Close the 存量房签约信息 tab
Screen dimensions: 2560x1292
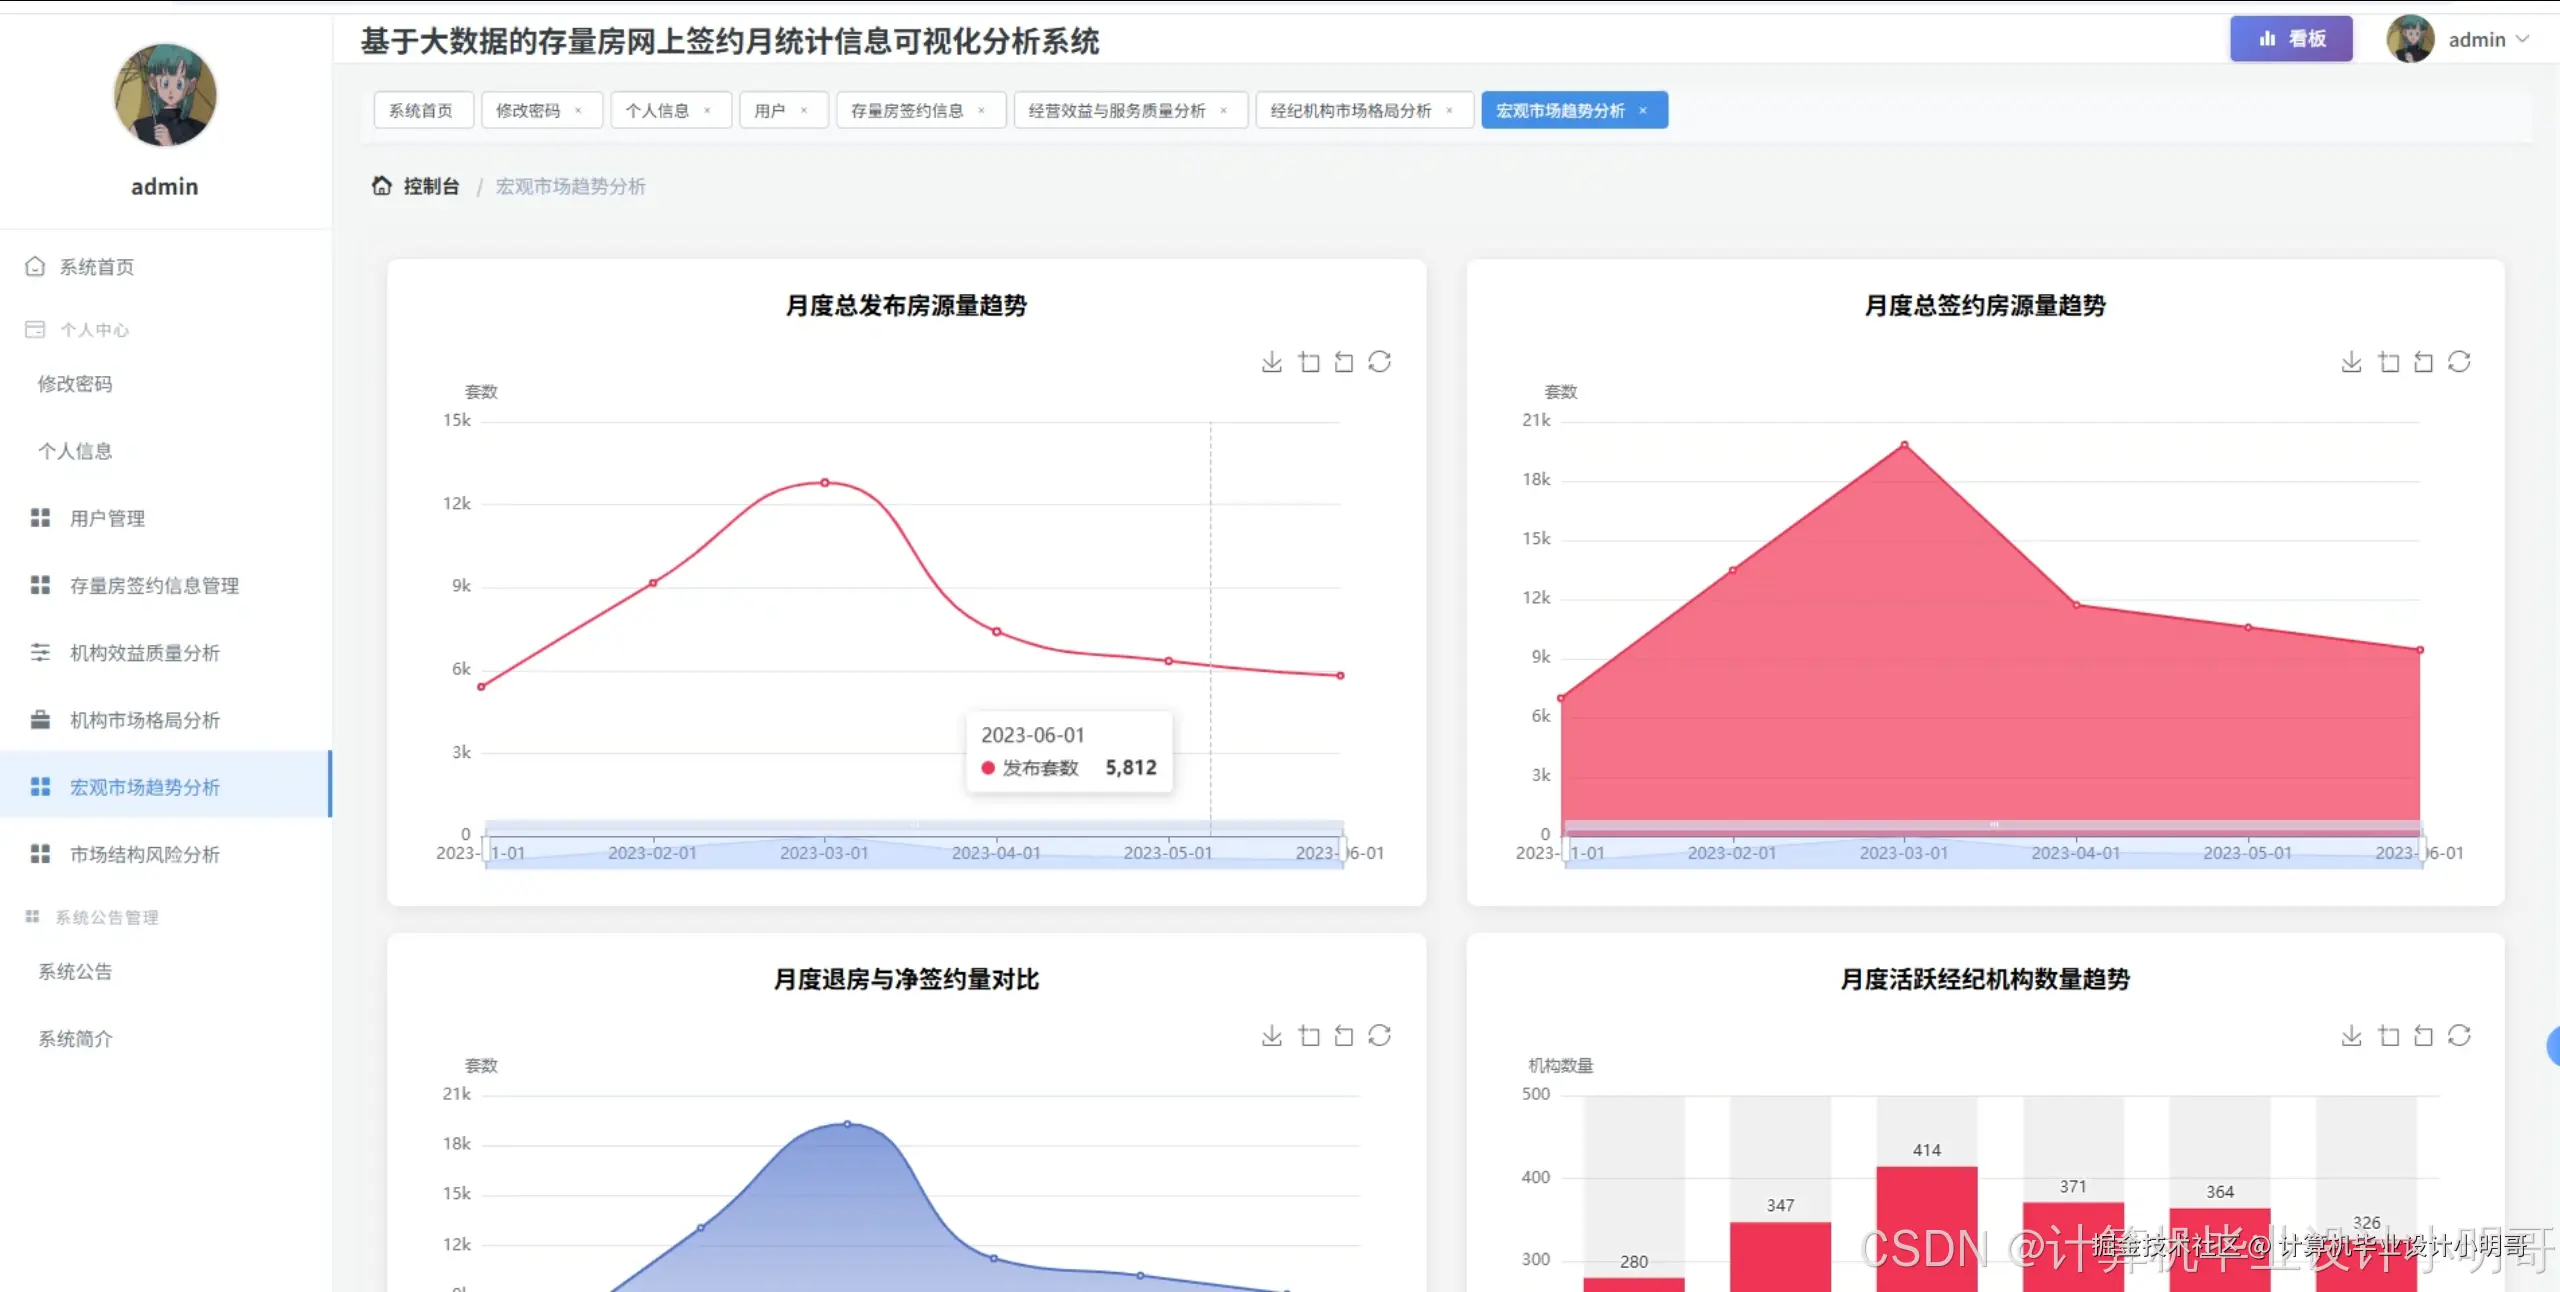click(981, 111)
